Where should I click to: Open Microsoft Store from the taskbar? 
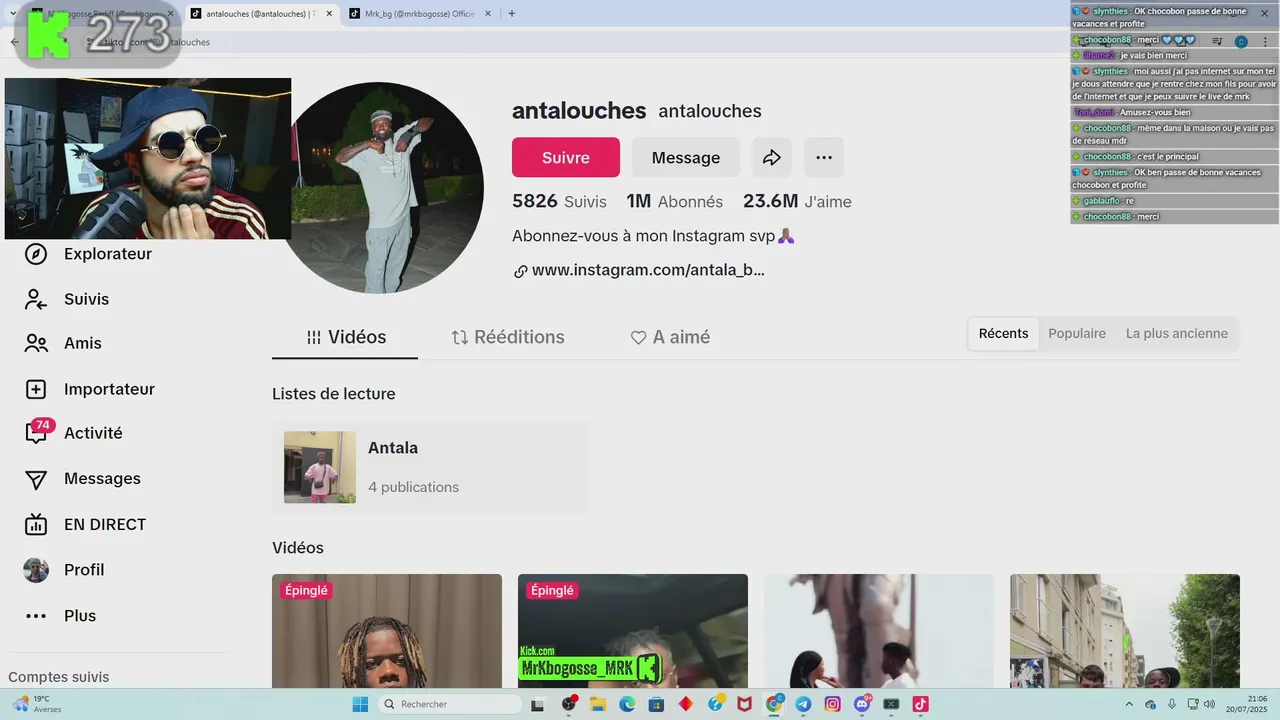click(x=656, y=704)
